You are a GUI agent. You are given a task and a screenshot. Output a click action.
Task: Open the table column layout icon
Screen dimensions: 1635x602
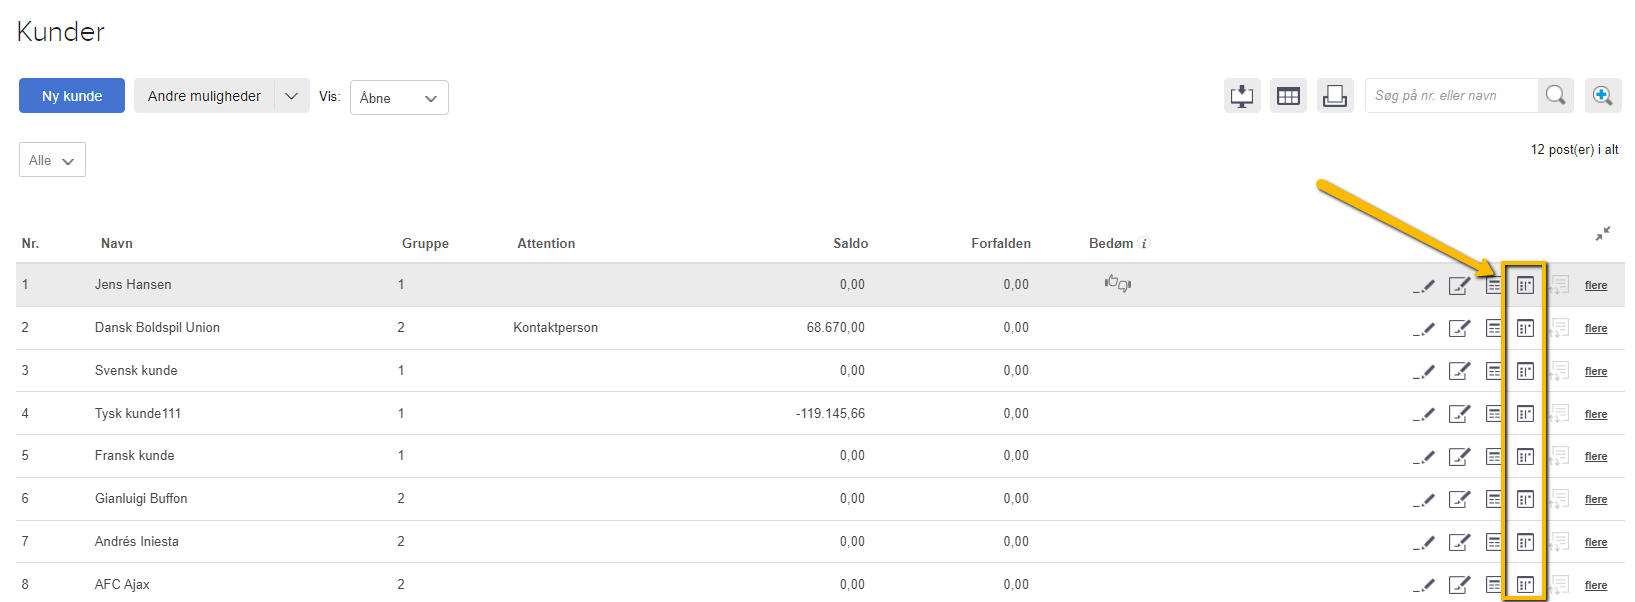click(x=1288, y=96)
